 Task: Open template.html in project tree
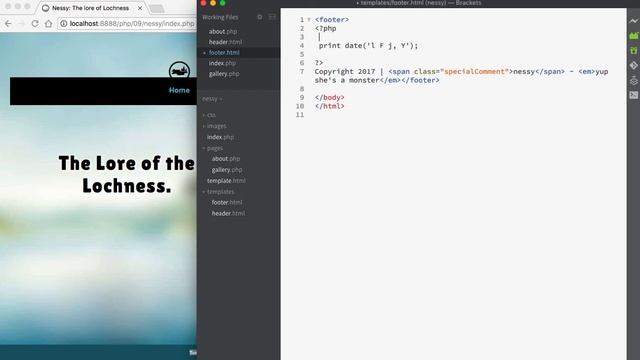coord(226,181)
